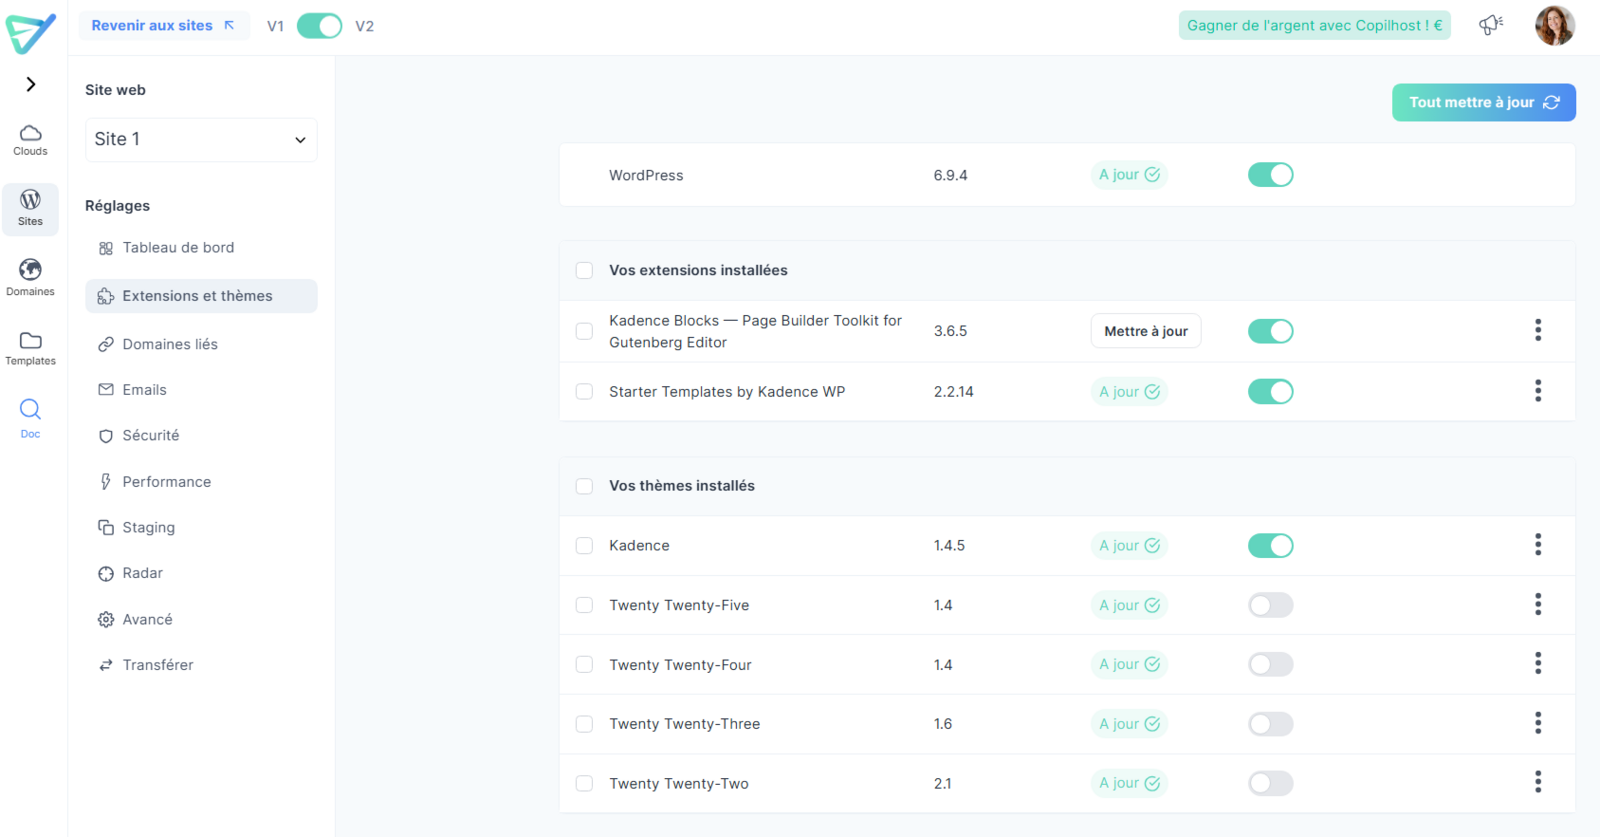Viewport: 1600px width, 837px height.
Task: Open the Clouds section
Action: (30, 140)
